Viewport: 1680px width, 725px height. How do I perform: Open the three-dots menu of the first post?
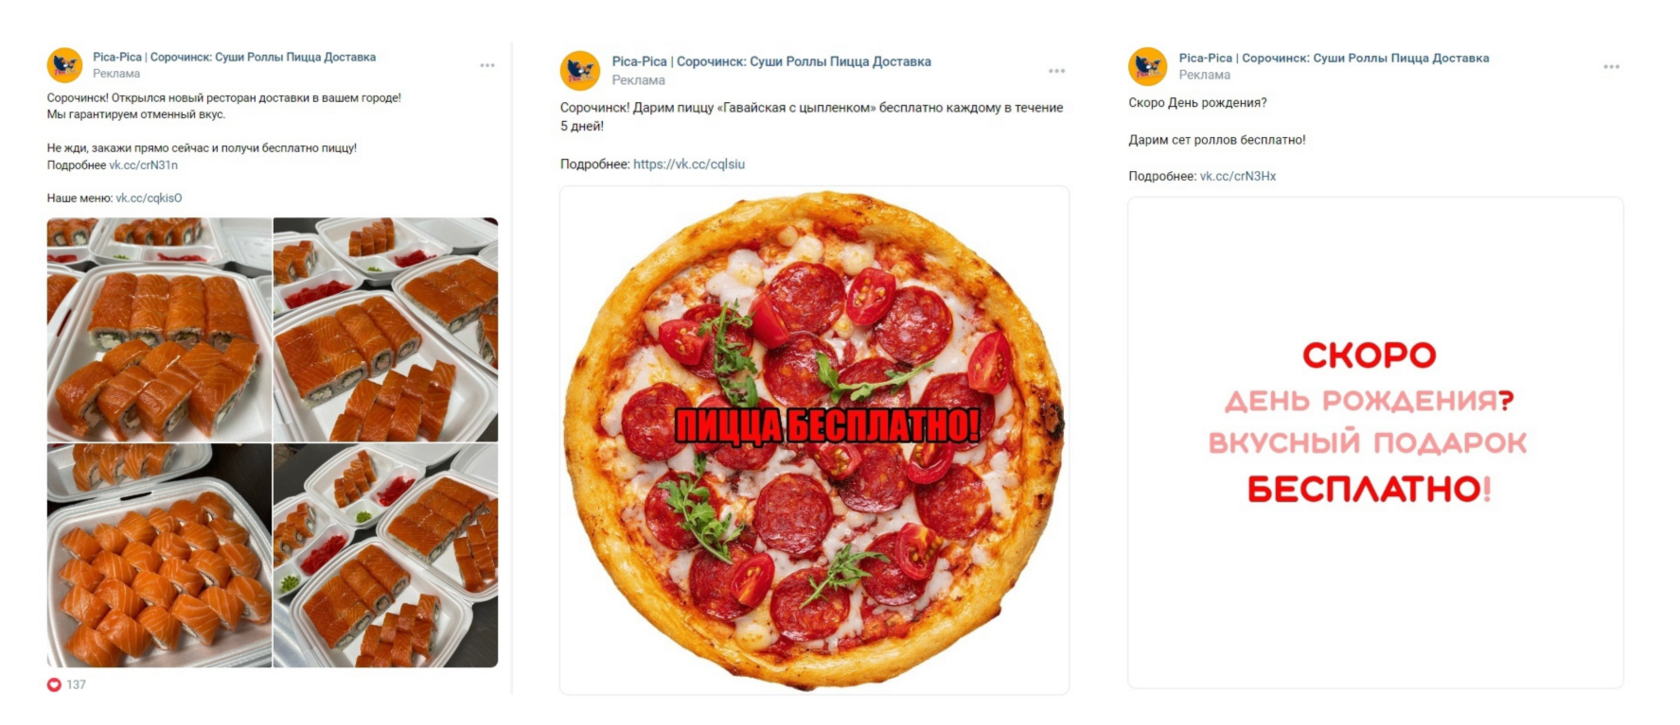(487, 65)
